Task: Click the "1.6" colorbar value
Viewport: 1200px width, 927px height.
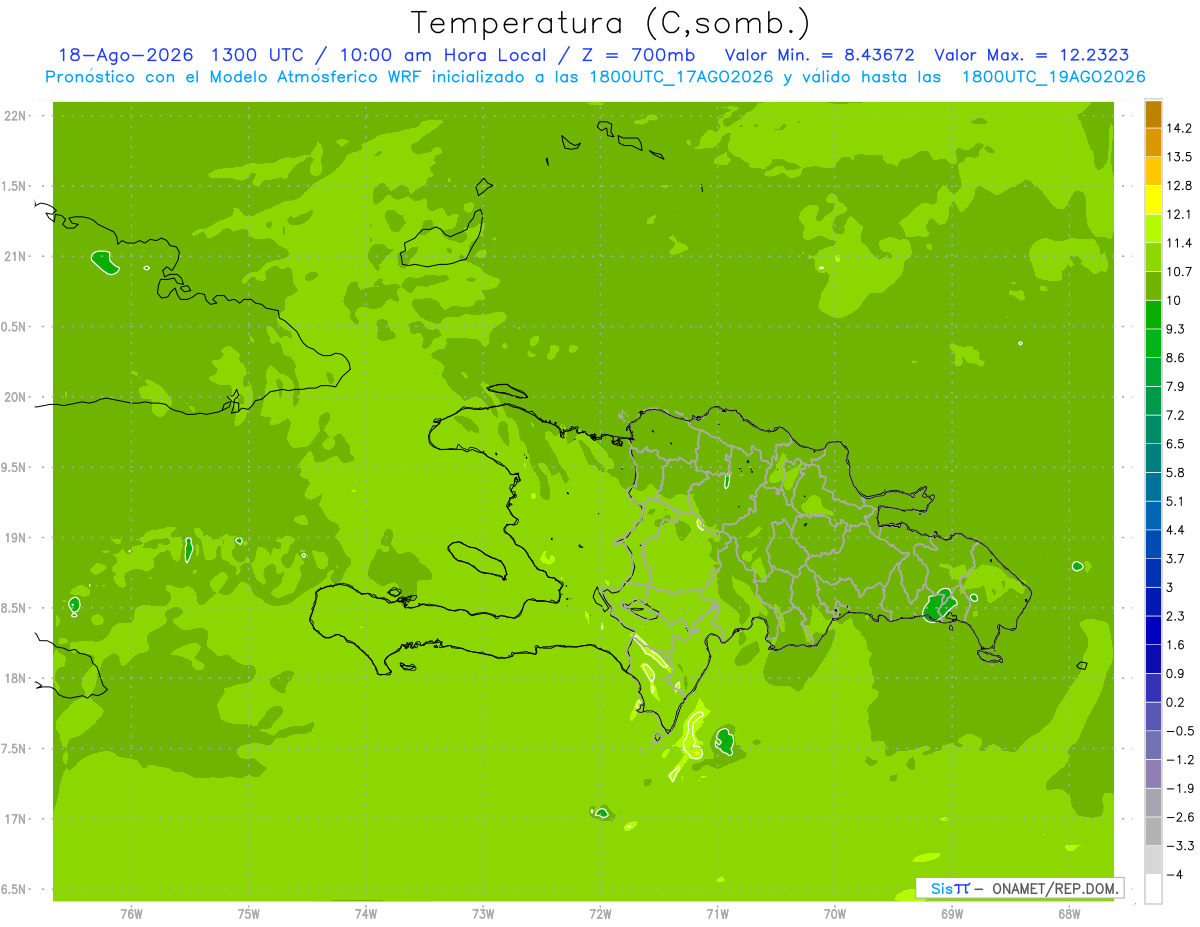Action: coord(1177,645)
